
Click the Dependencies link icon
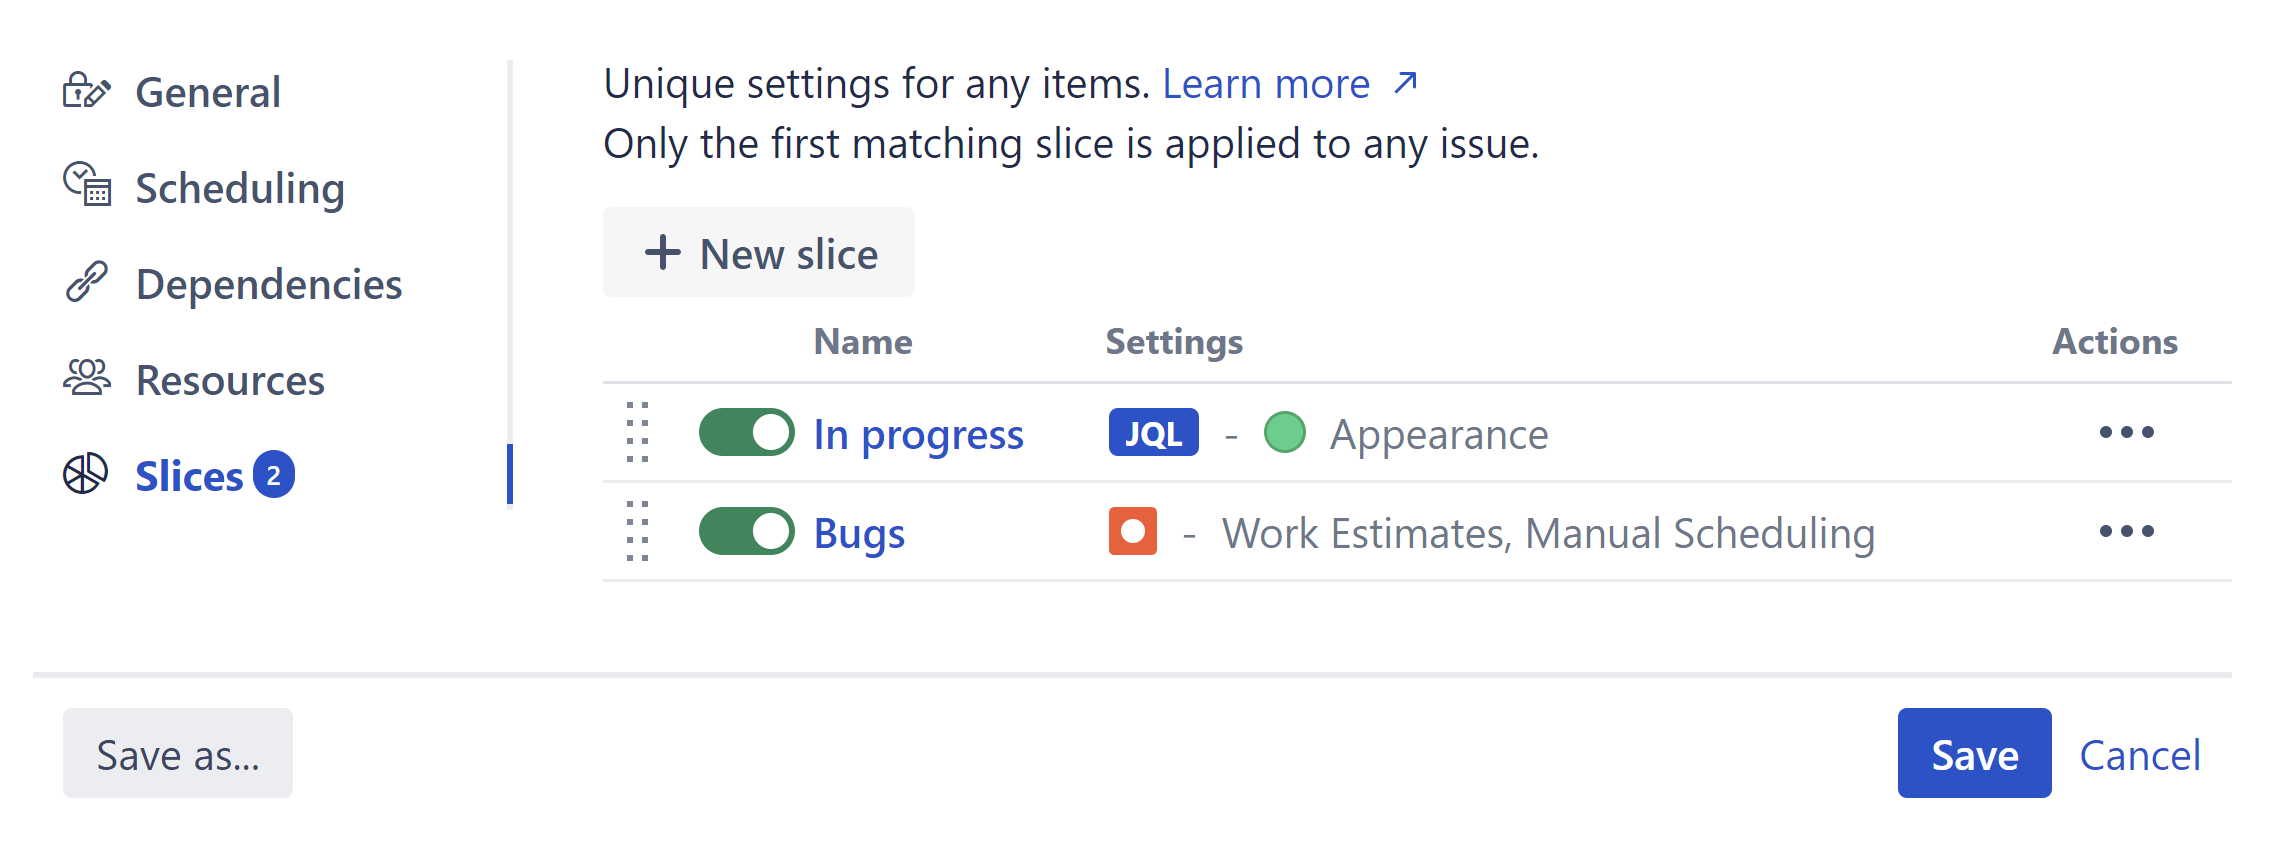pos(87,282)
